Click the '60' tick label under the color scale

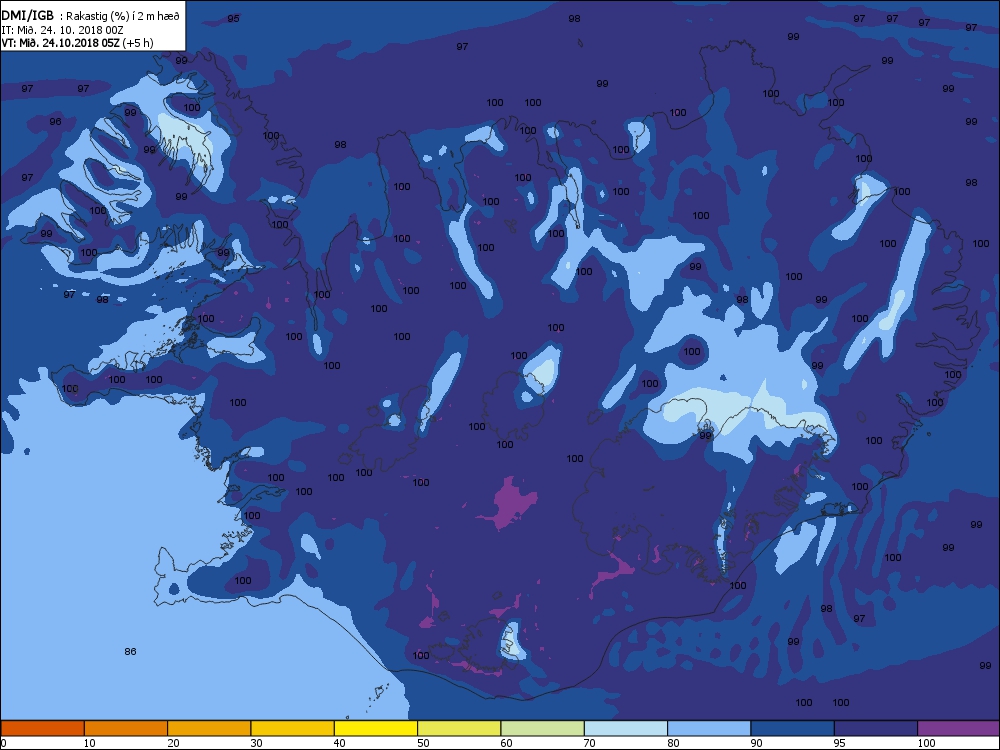[506, 743]
